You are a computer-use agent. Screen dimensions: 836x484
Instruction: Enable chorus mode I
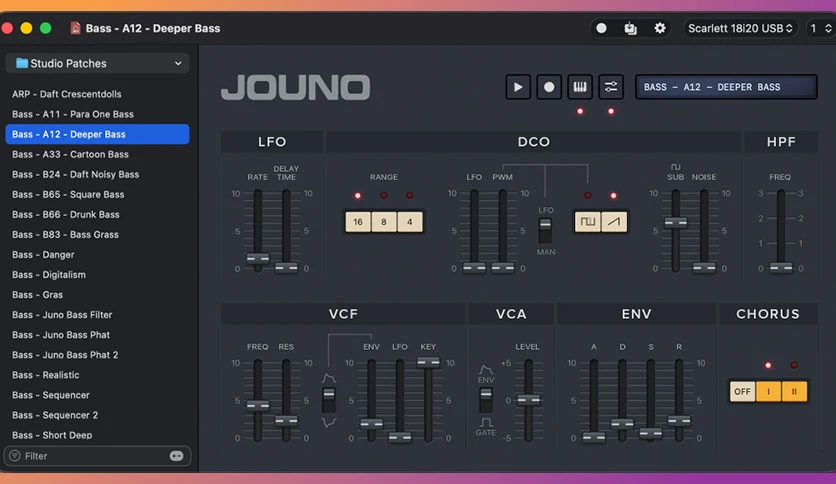coord(768,392)
